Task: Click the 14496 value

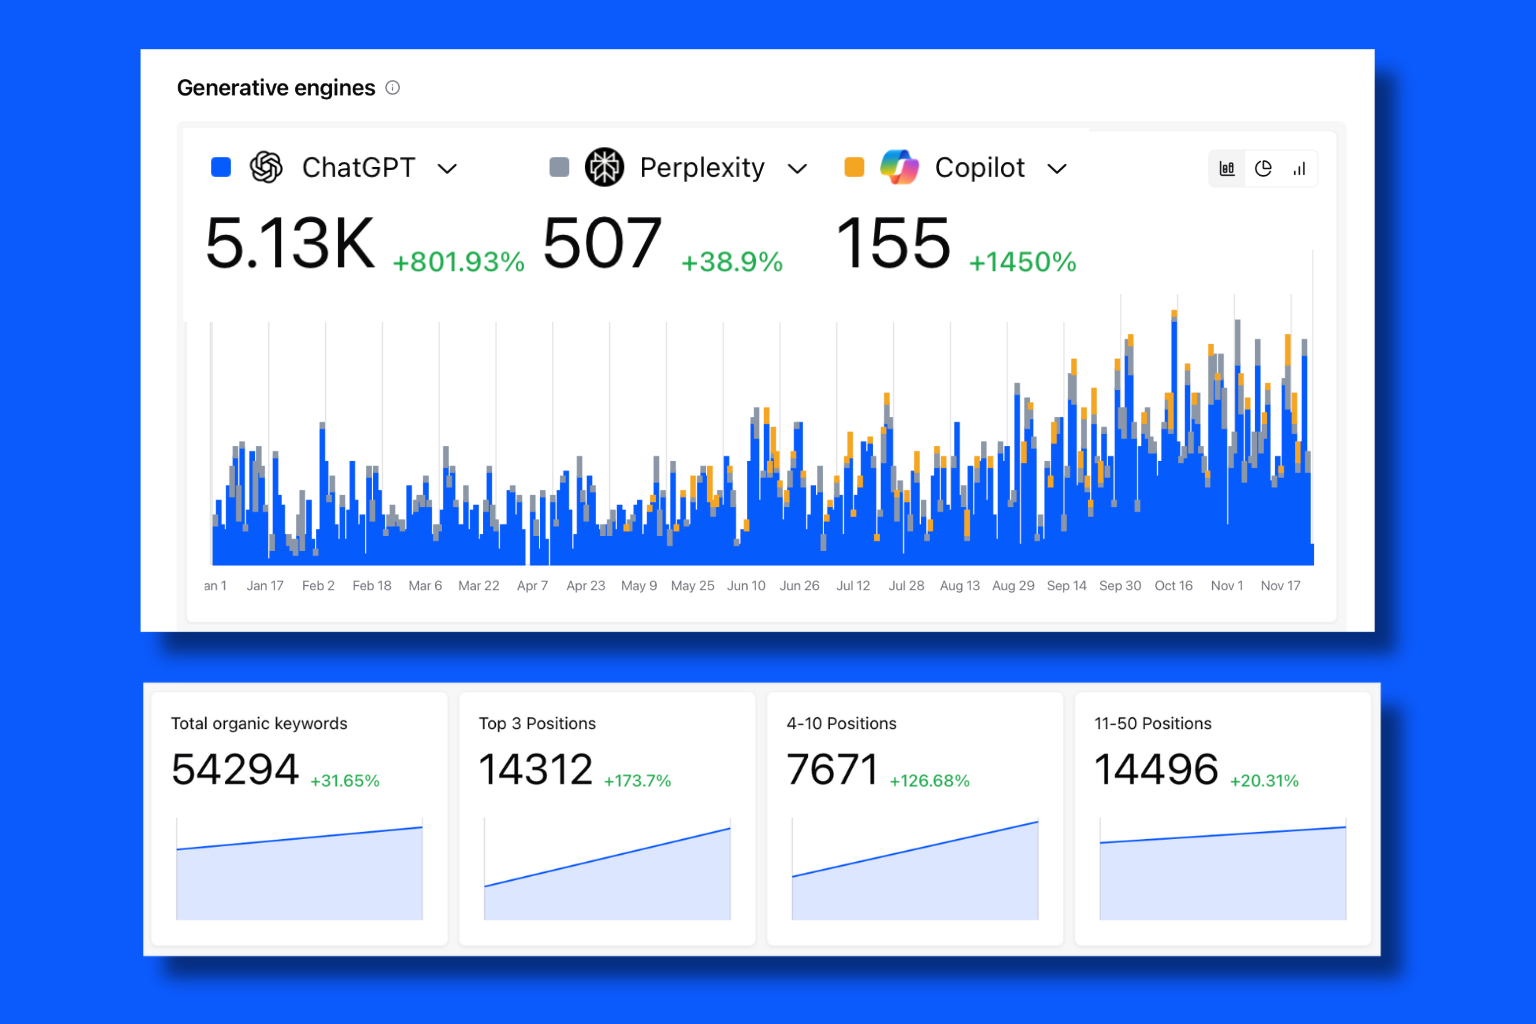Action: click(1157, 770)
